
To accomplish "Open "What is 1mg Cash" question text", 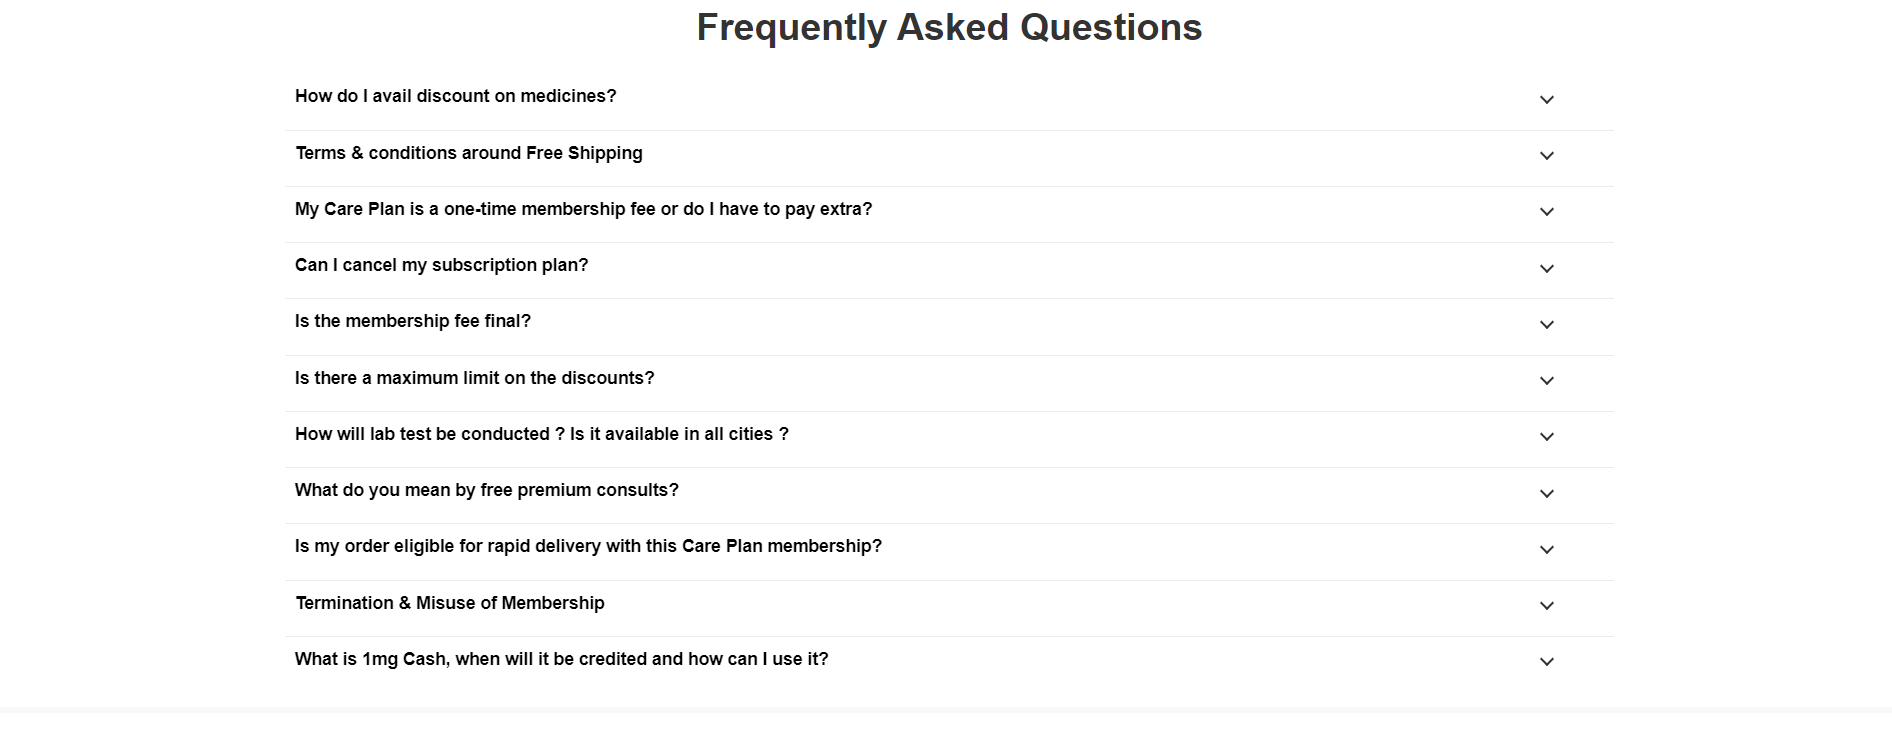I will (x=561, y=659).
